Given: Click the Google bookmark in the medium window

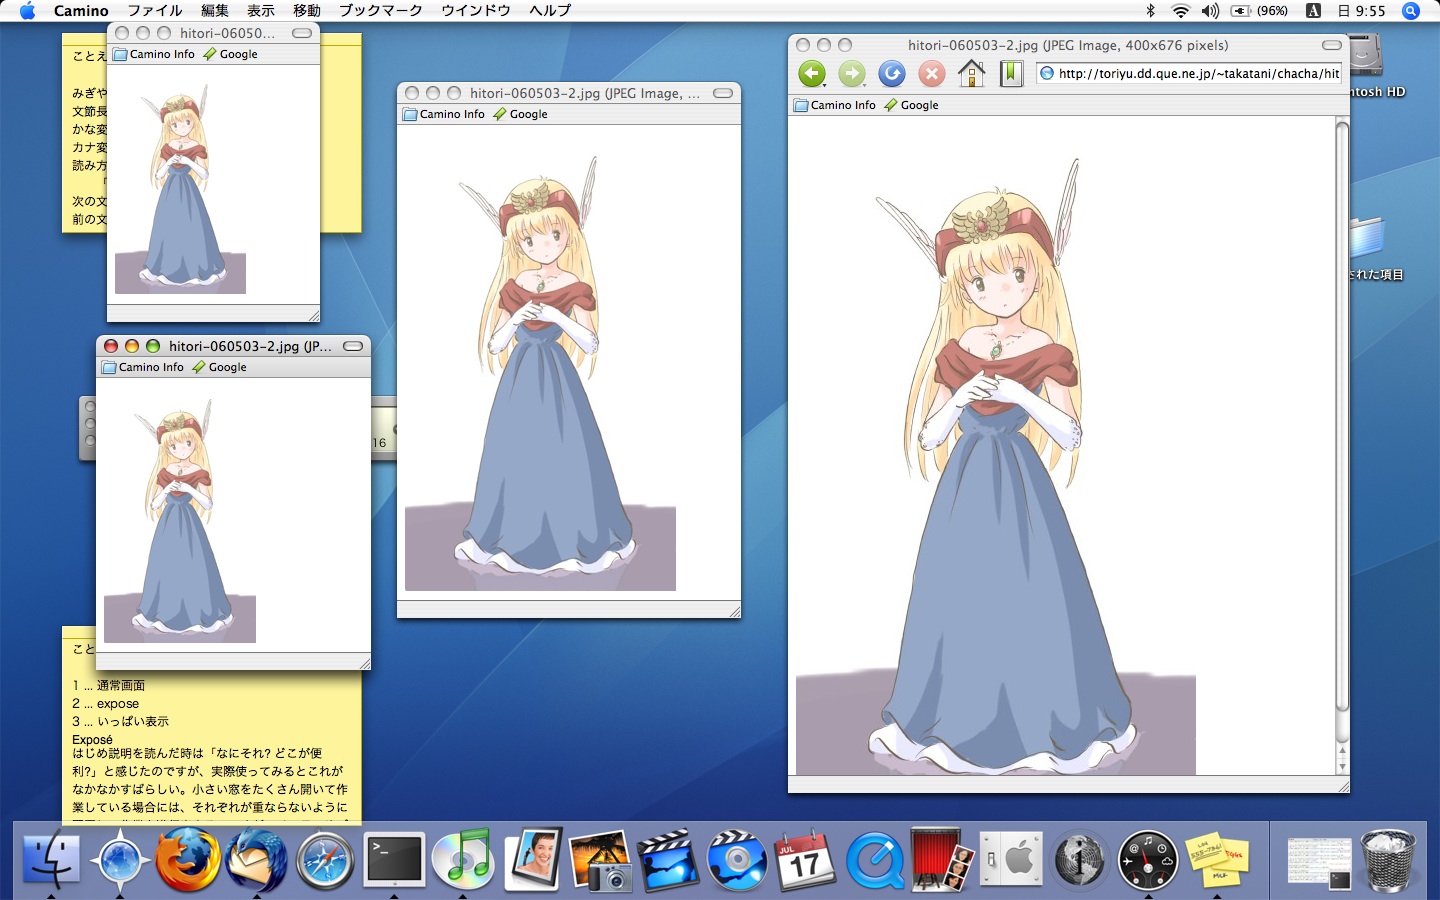Looking at the screenshot, I should coord(520,114).
